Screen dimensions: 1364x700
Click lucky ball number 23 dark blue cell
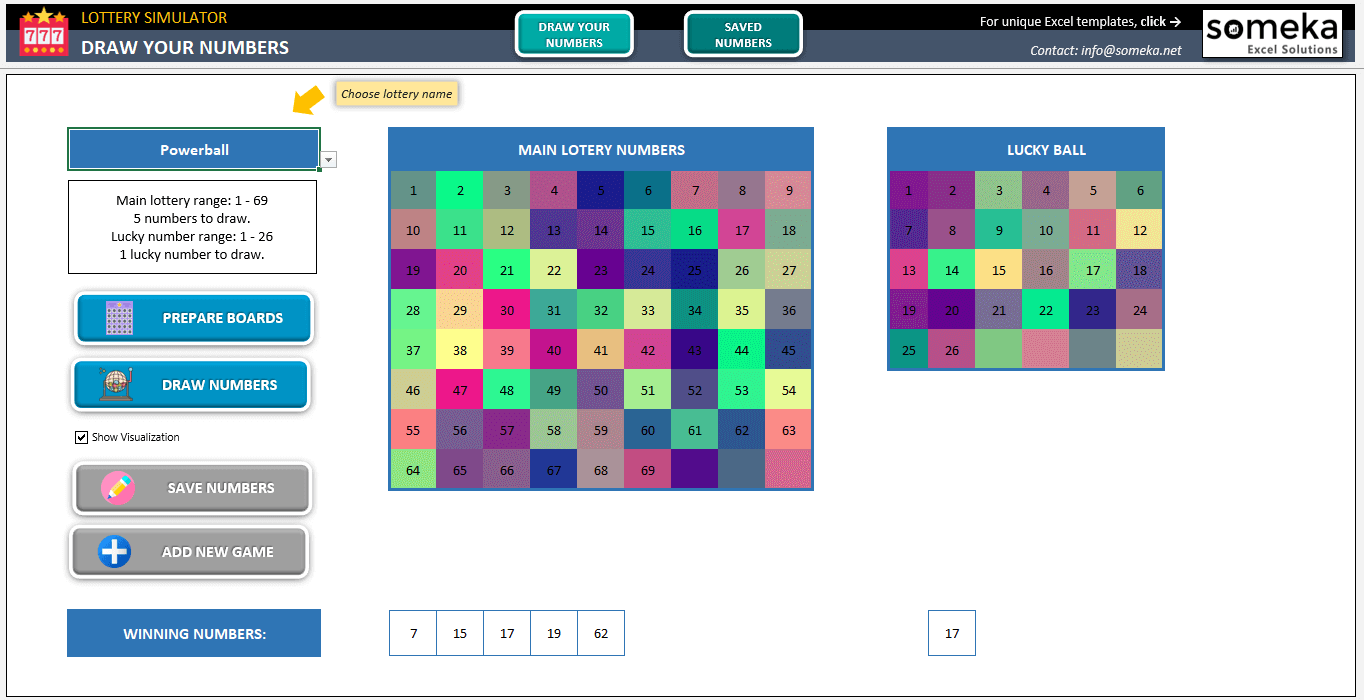1093,310
